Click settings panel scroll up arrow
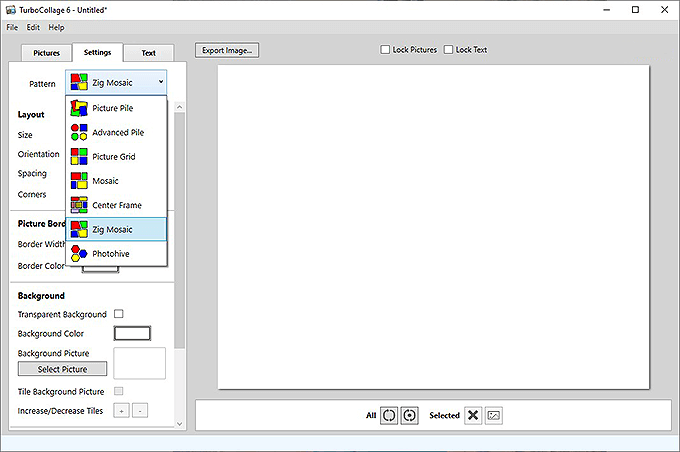Viewport: 680px width, 452px height. [180, 107]
